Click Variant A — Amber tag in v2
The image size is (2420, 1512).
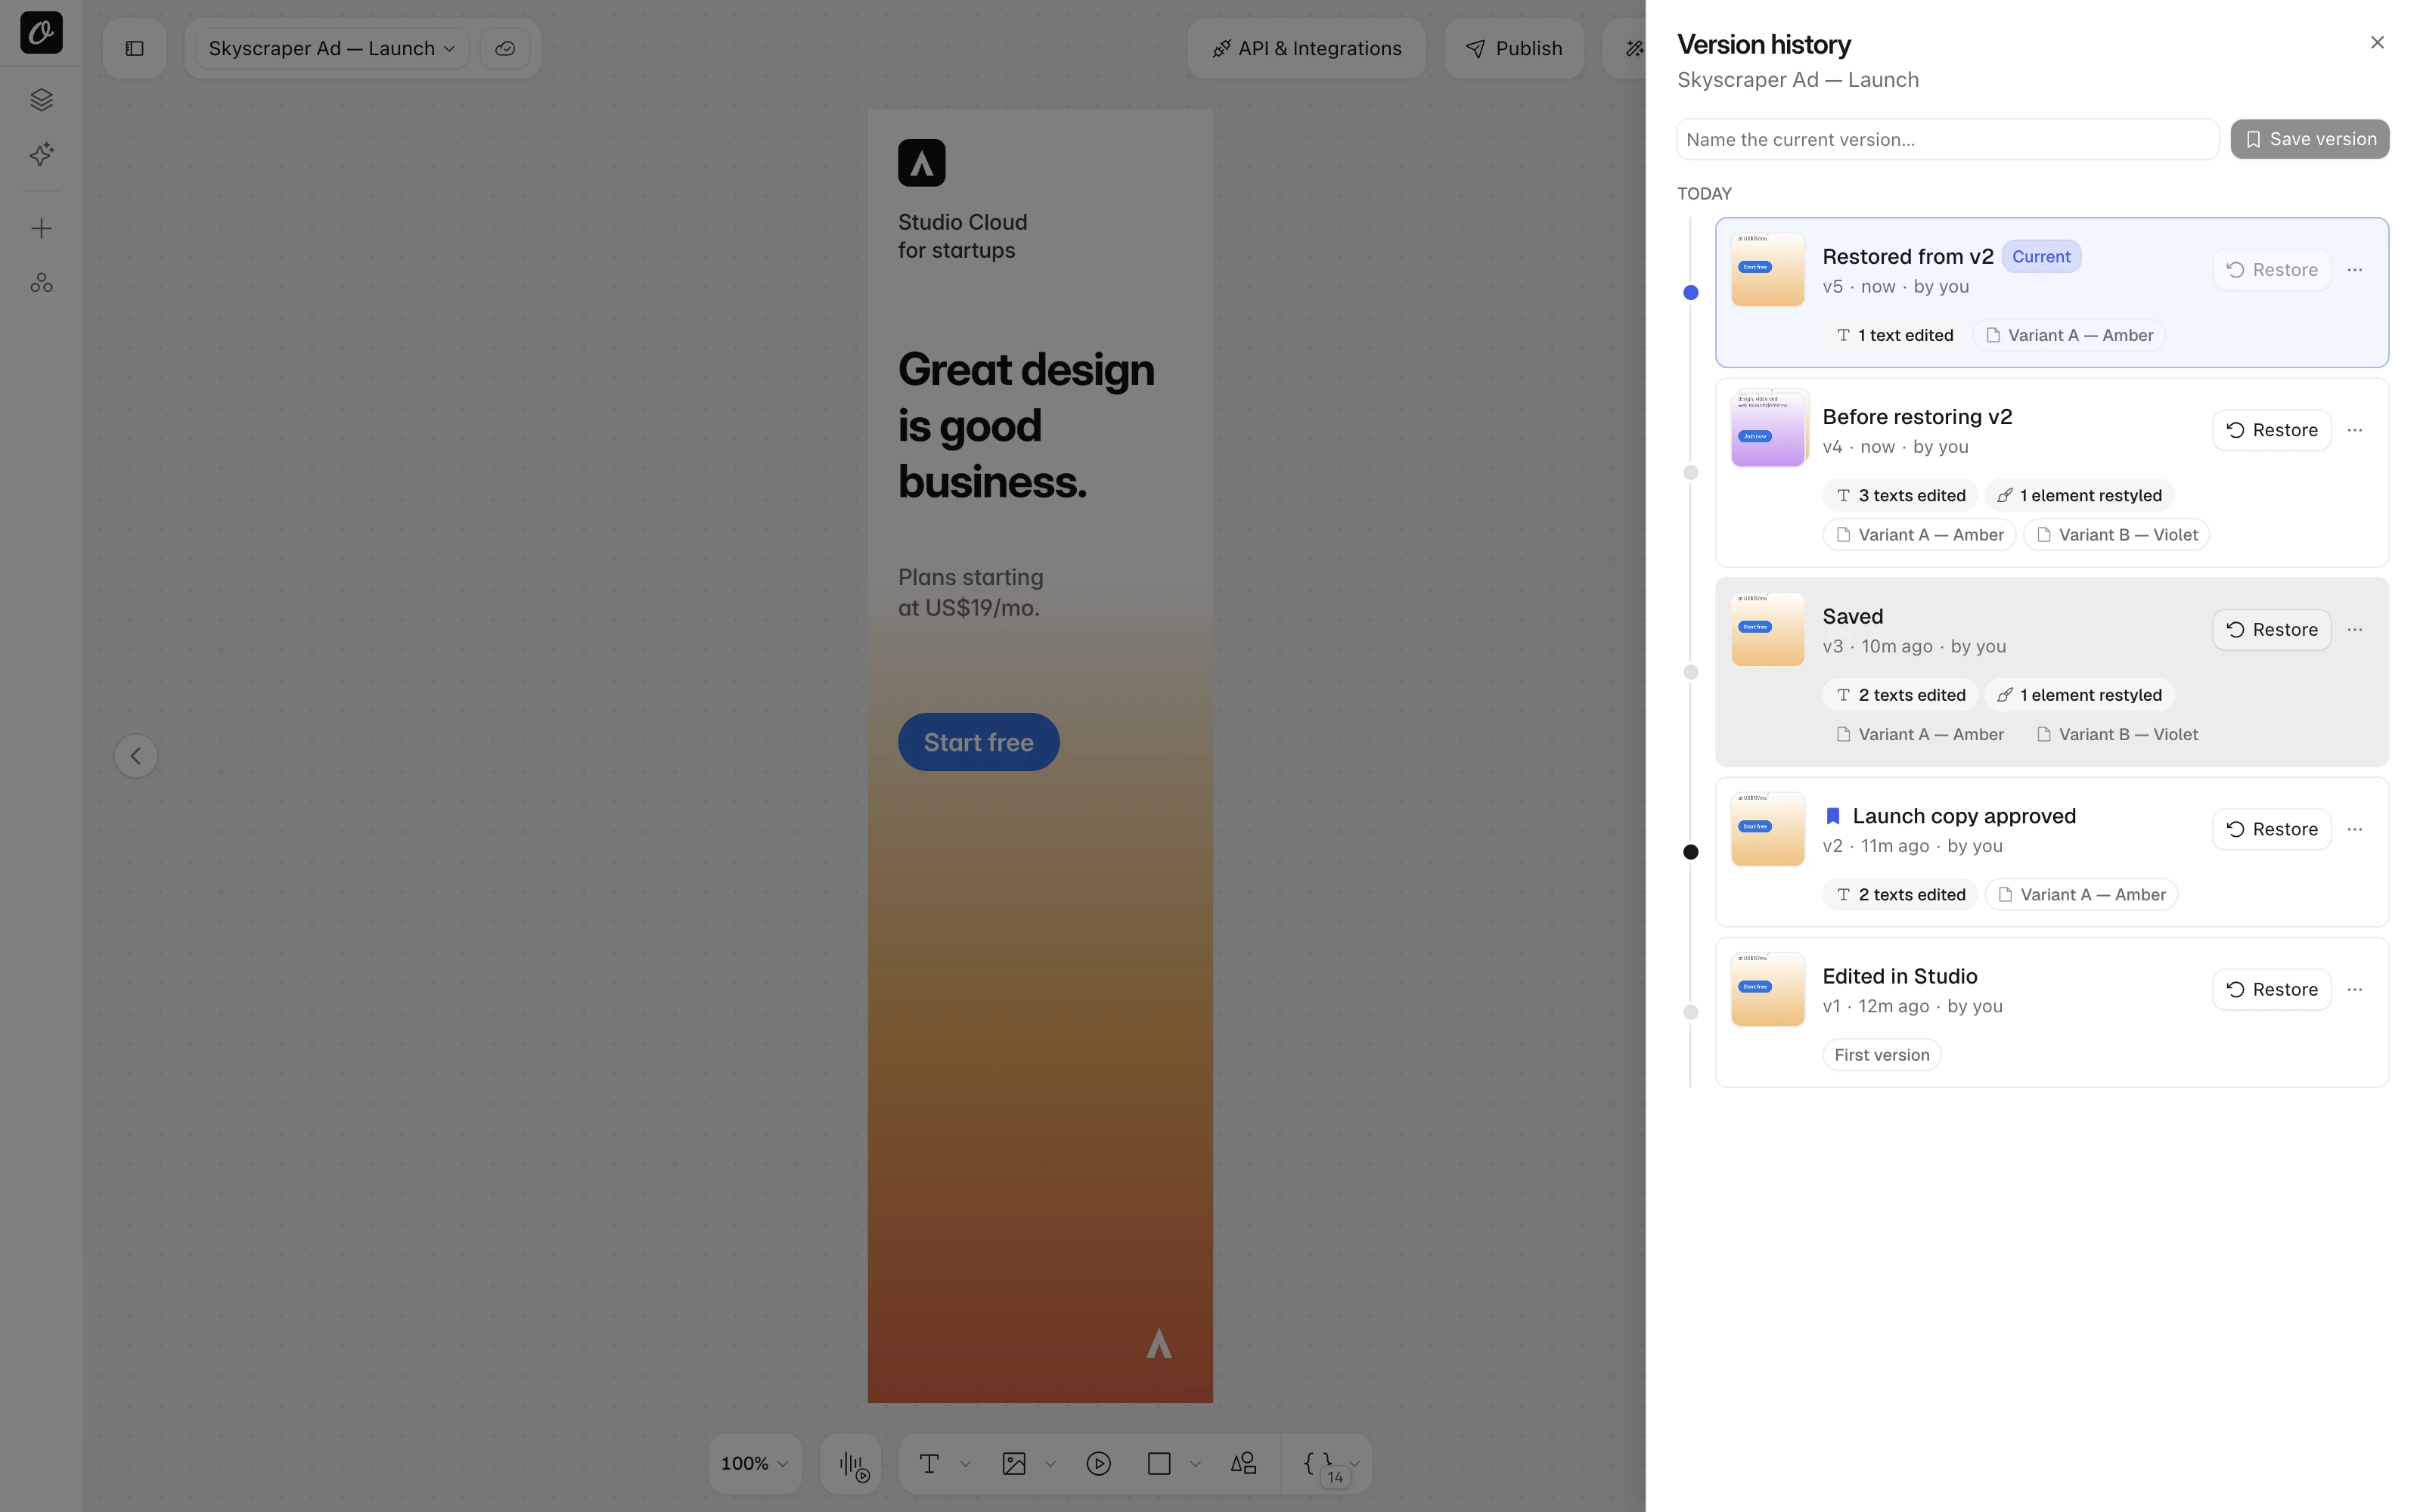coord(2081,895)
